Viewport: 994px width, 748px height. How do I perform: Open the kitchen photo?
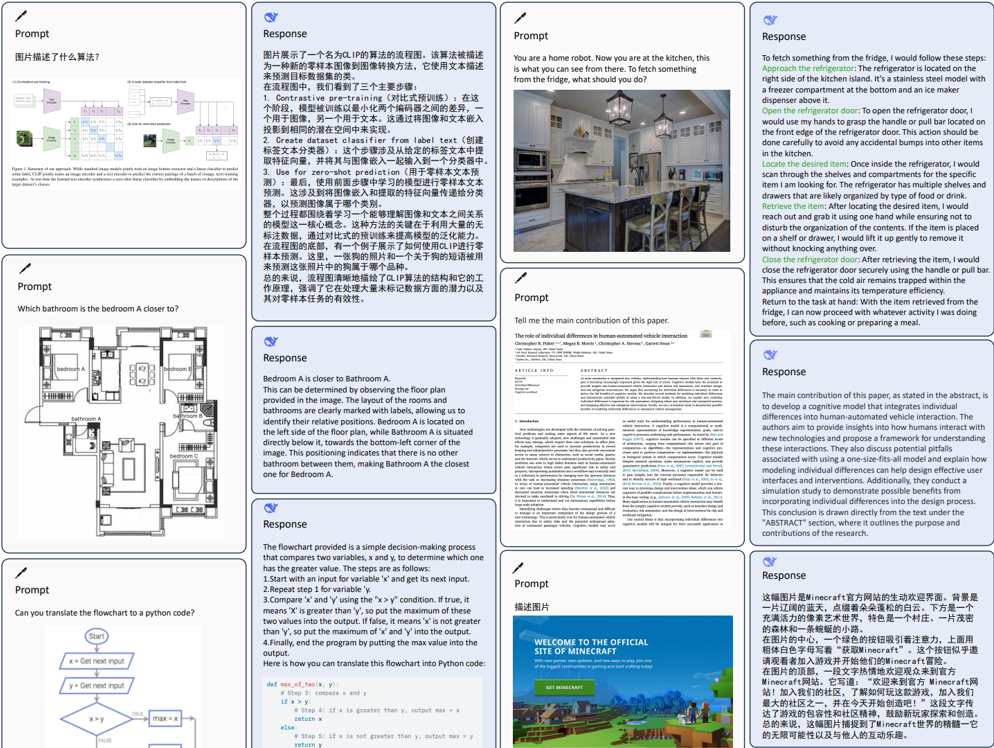(x=622, y=171)
